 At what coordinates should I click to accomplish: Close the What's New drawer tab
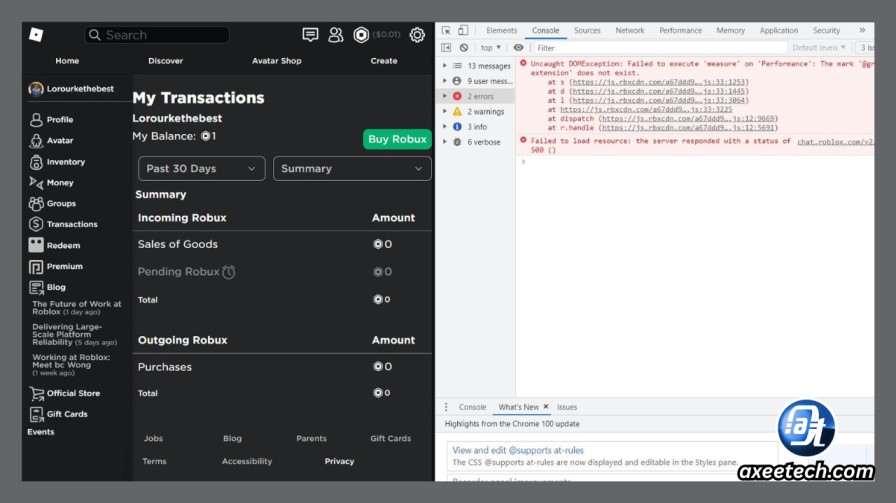point(546,406)
